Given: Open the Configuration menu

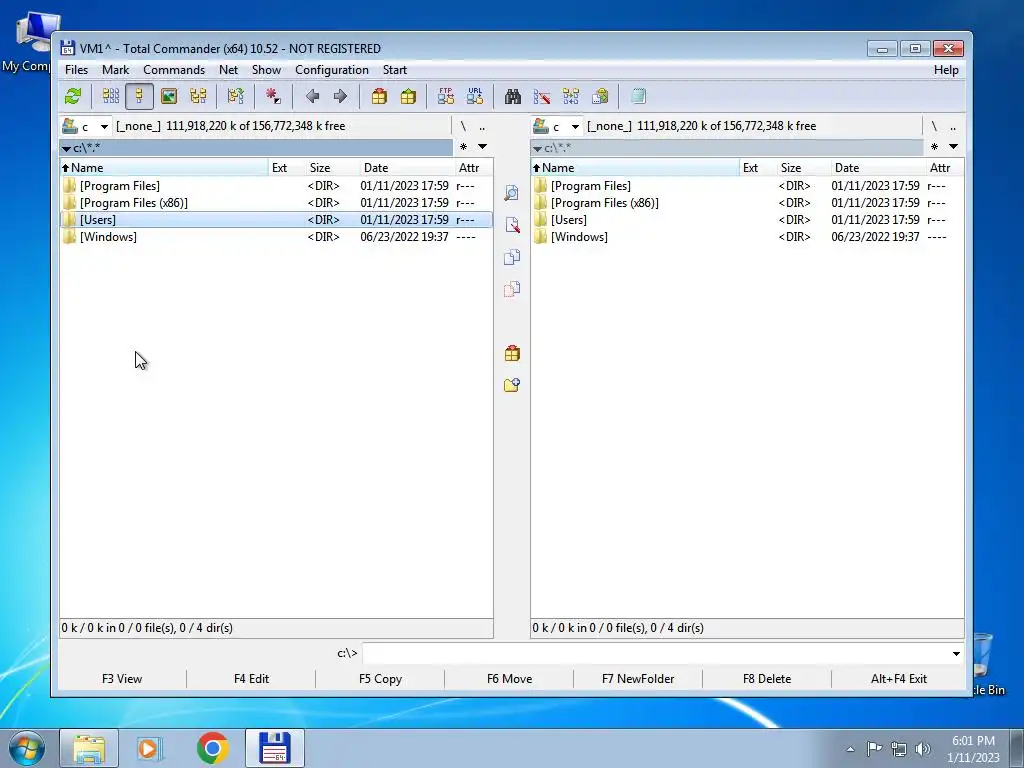Looking at the screenshot, I should [332, 70].
